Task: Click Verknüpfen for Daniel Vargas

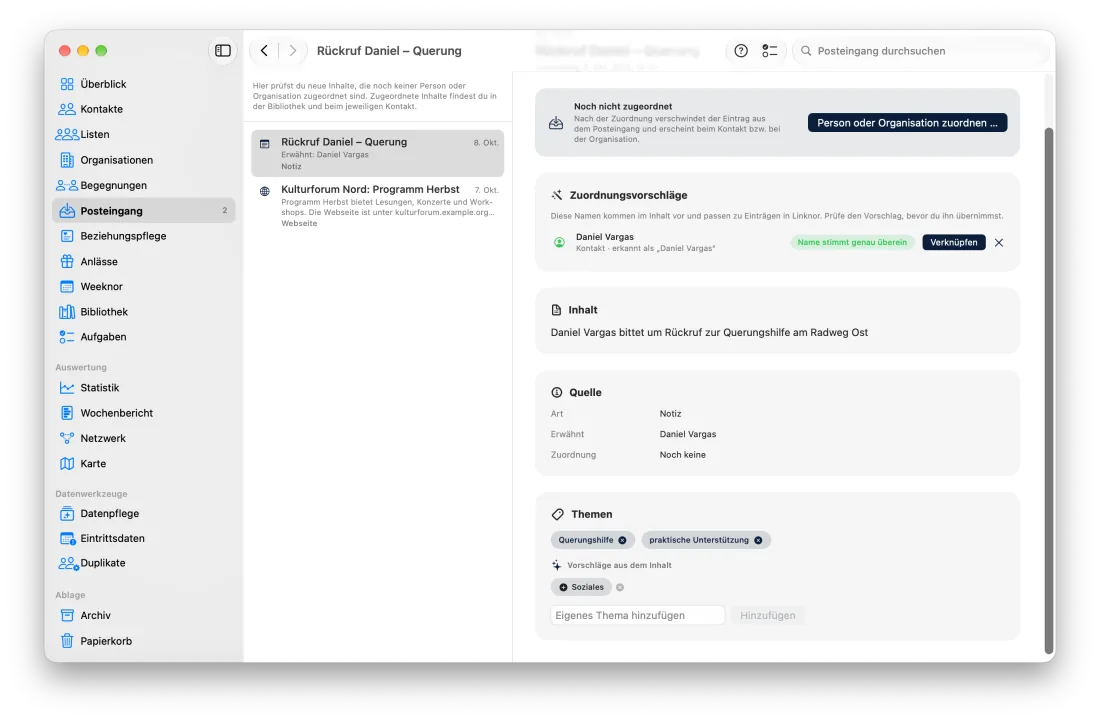Action: tap(953, 242)
